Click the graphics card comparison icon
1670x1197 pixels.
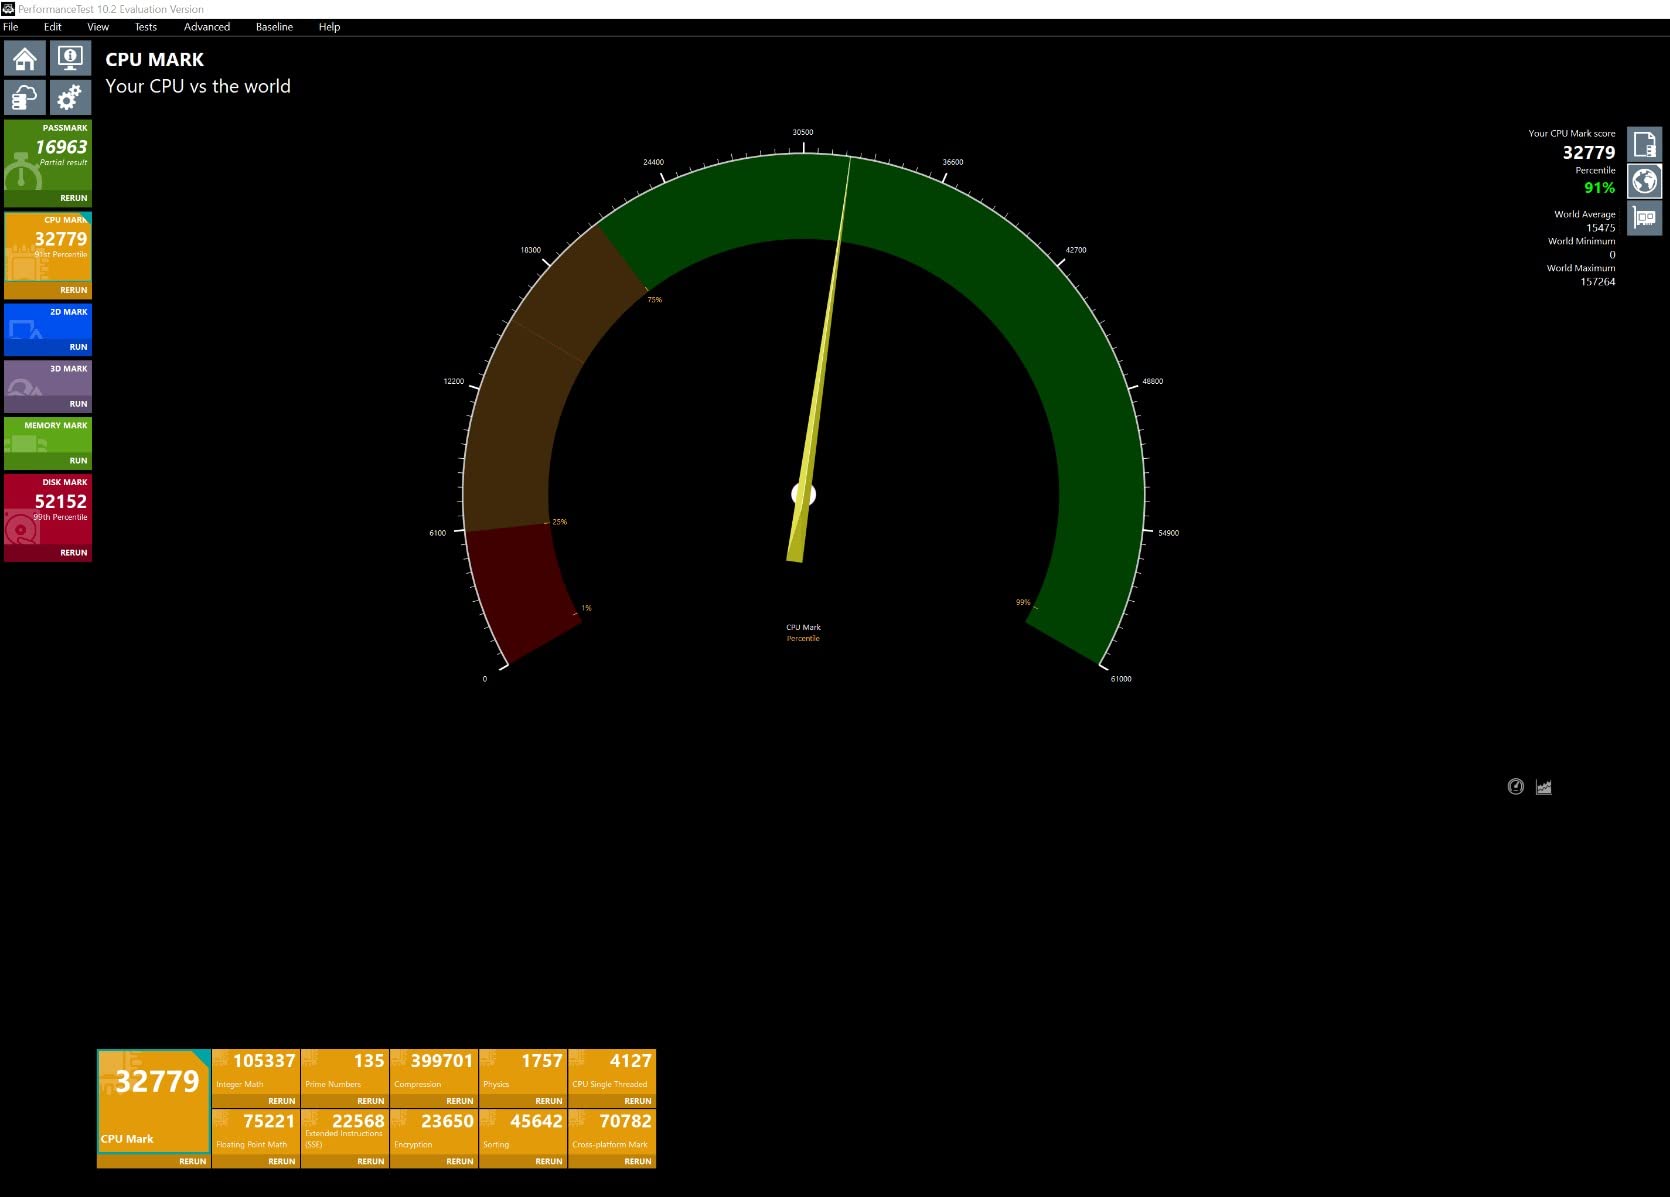1645,217
